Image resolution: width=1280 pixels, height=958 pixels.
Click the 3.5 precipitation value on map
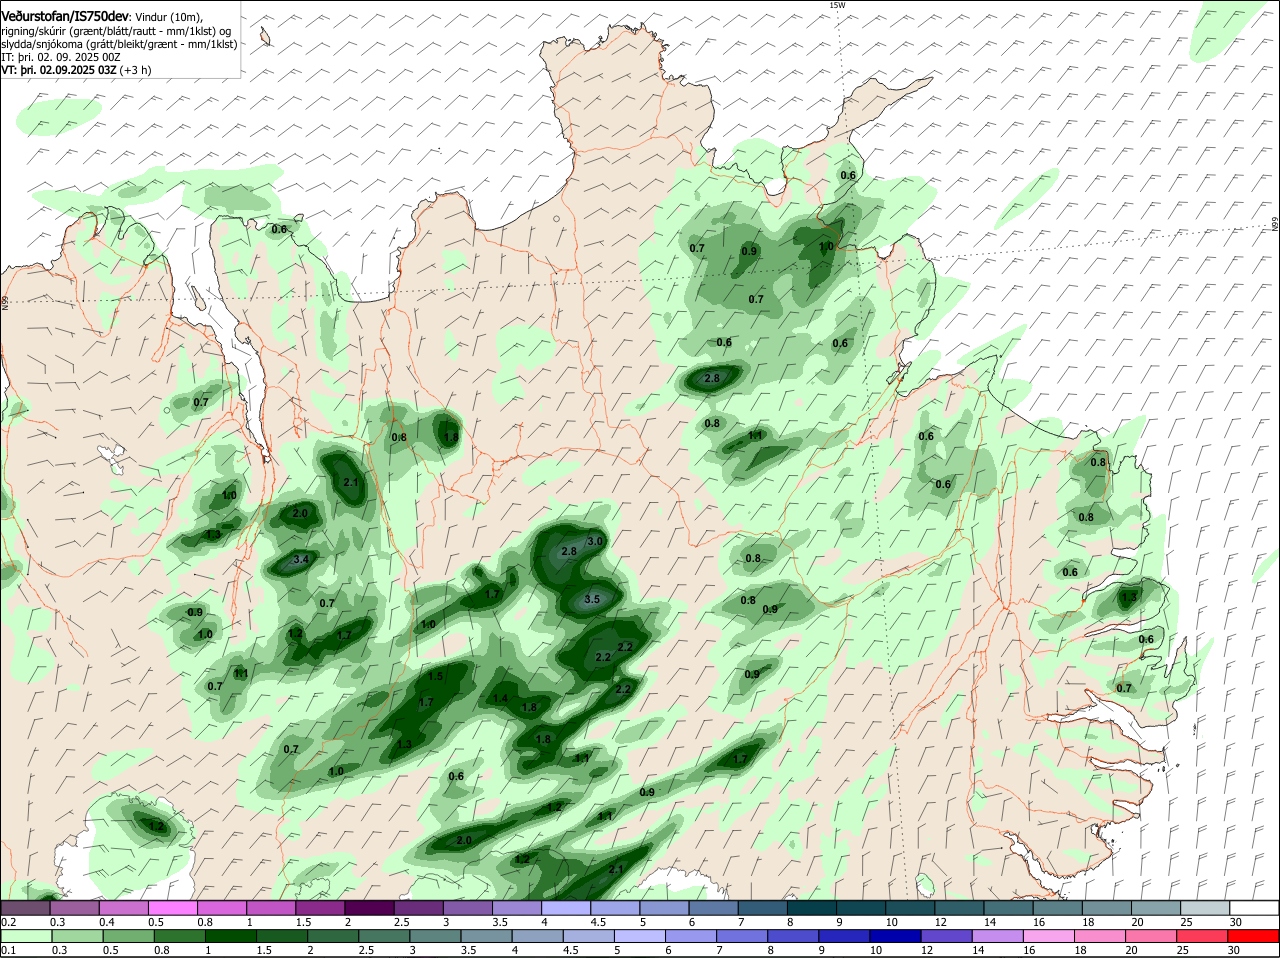(591, 600)
